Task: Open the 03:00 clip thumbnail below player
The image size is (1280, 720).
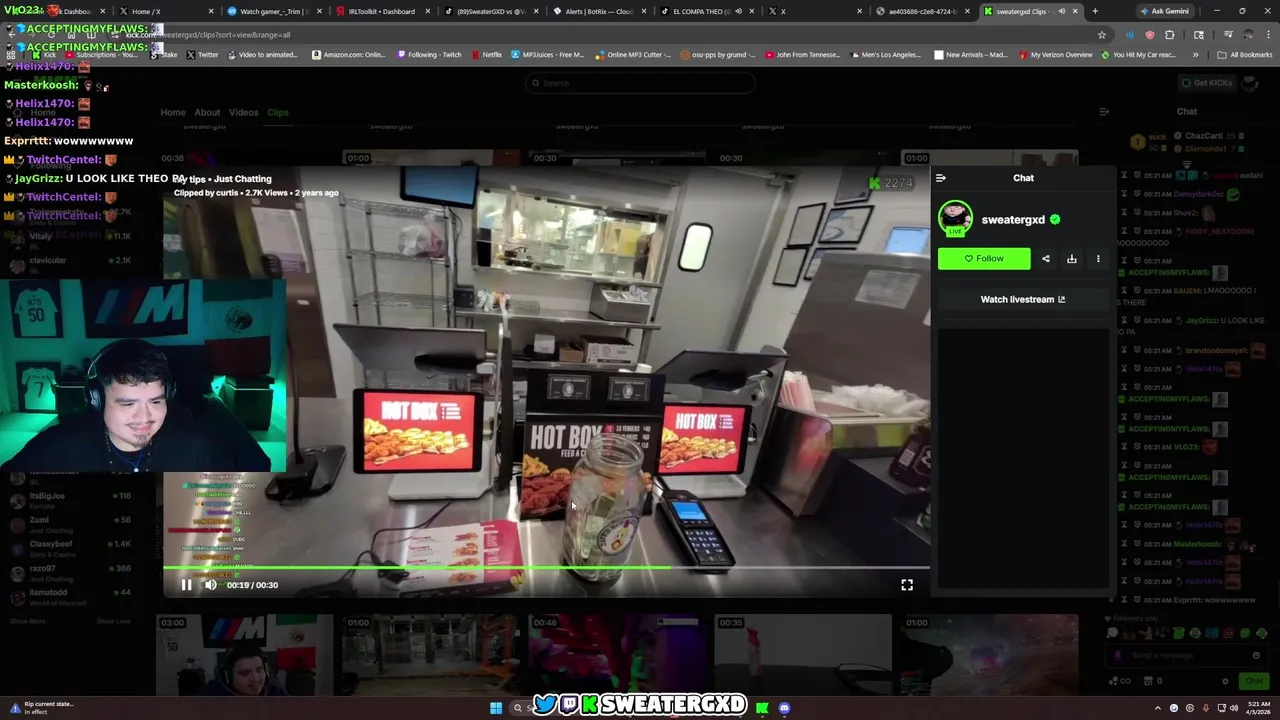Action: [x=245, y=655]
